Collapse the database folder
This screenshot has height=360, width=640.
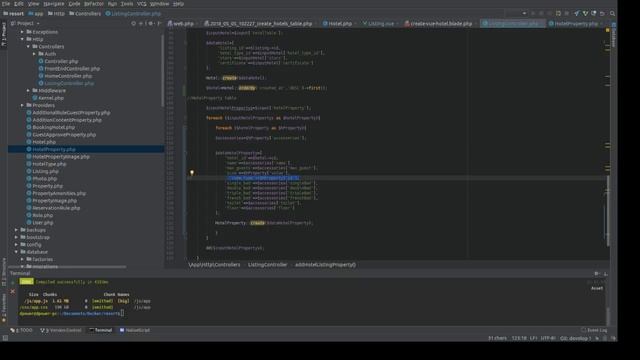coord(16,252)
